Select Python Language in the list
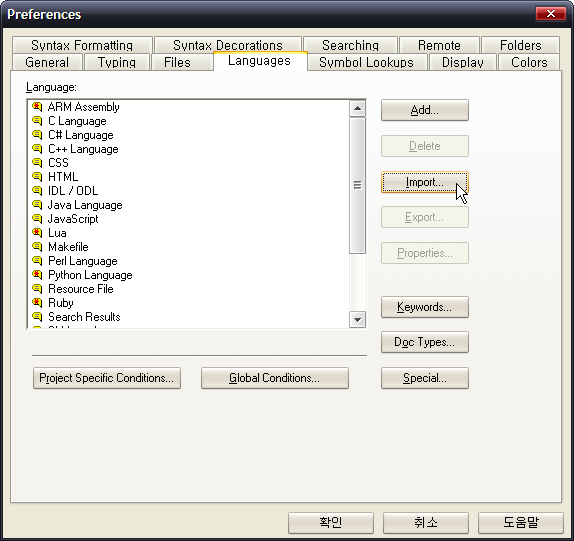The width and height of the screenshot is (574, 541). (90, 275)
